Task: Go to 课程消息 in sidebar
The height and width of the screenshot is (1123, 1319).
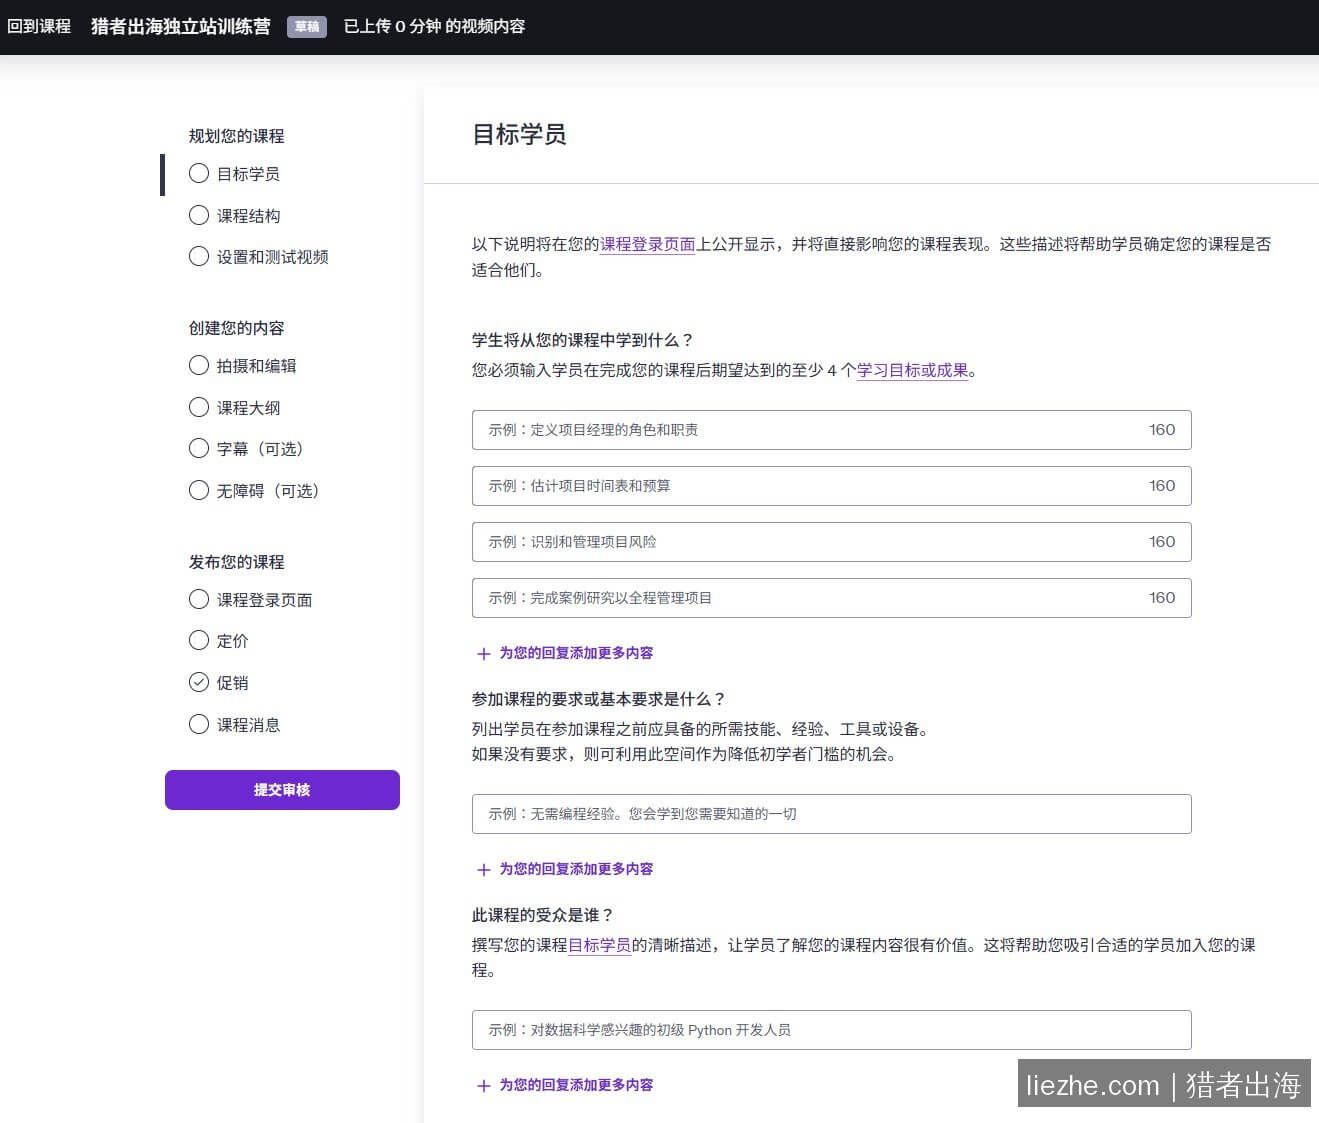Action: click(x=248, y=725)
